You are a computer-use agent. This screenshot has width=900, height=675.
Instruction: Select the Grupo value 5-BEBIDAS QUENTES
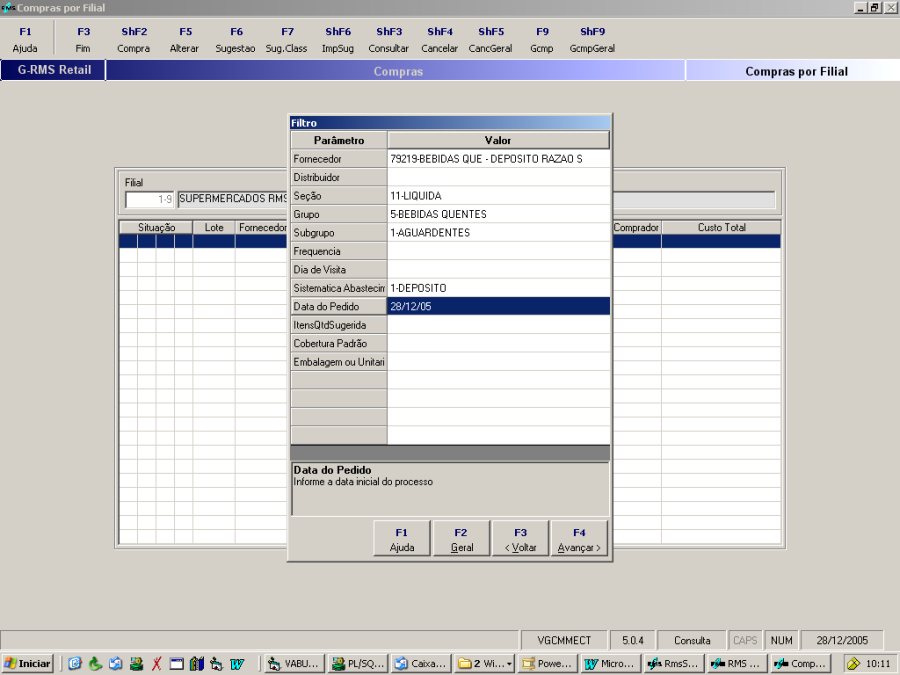[498, 214]
